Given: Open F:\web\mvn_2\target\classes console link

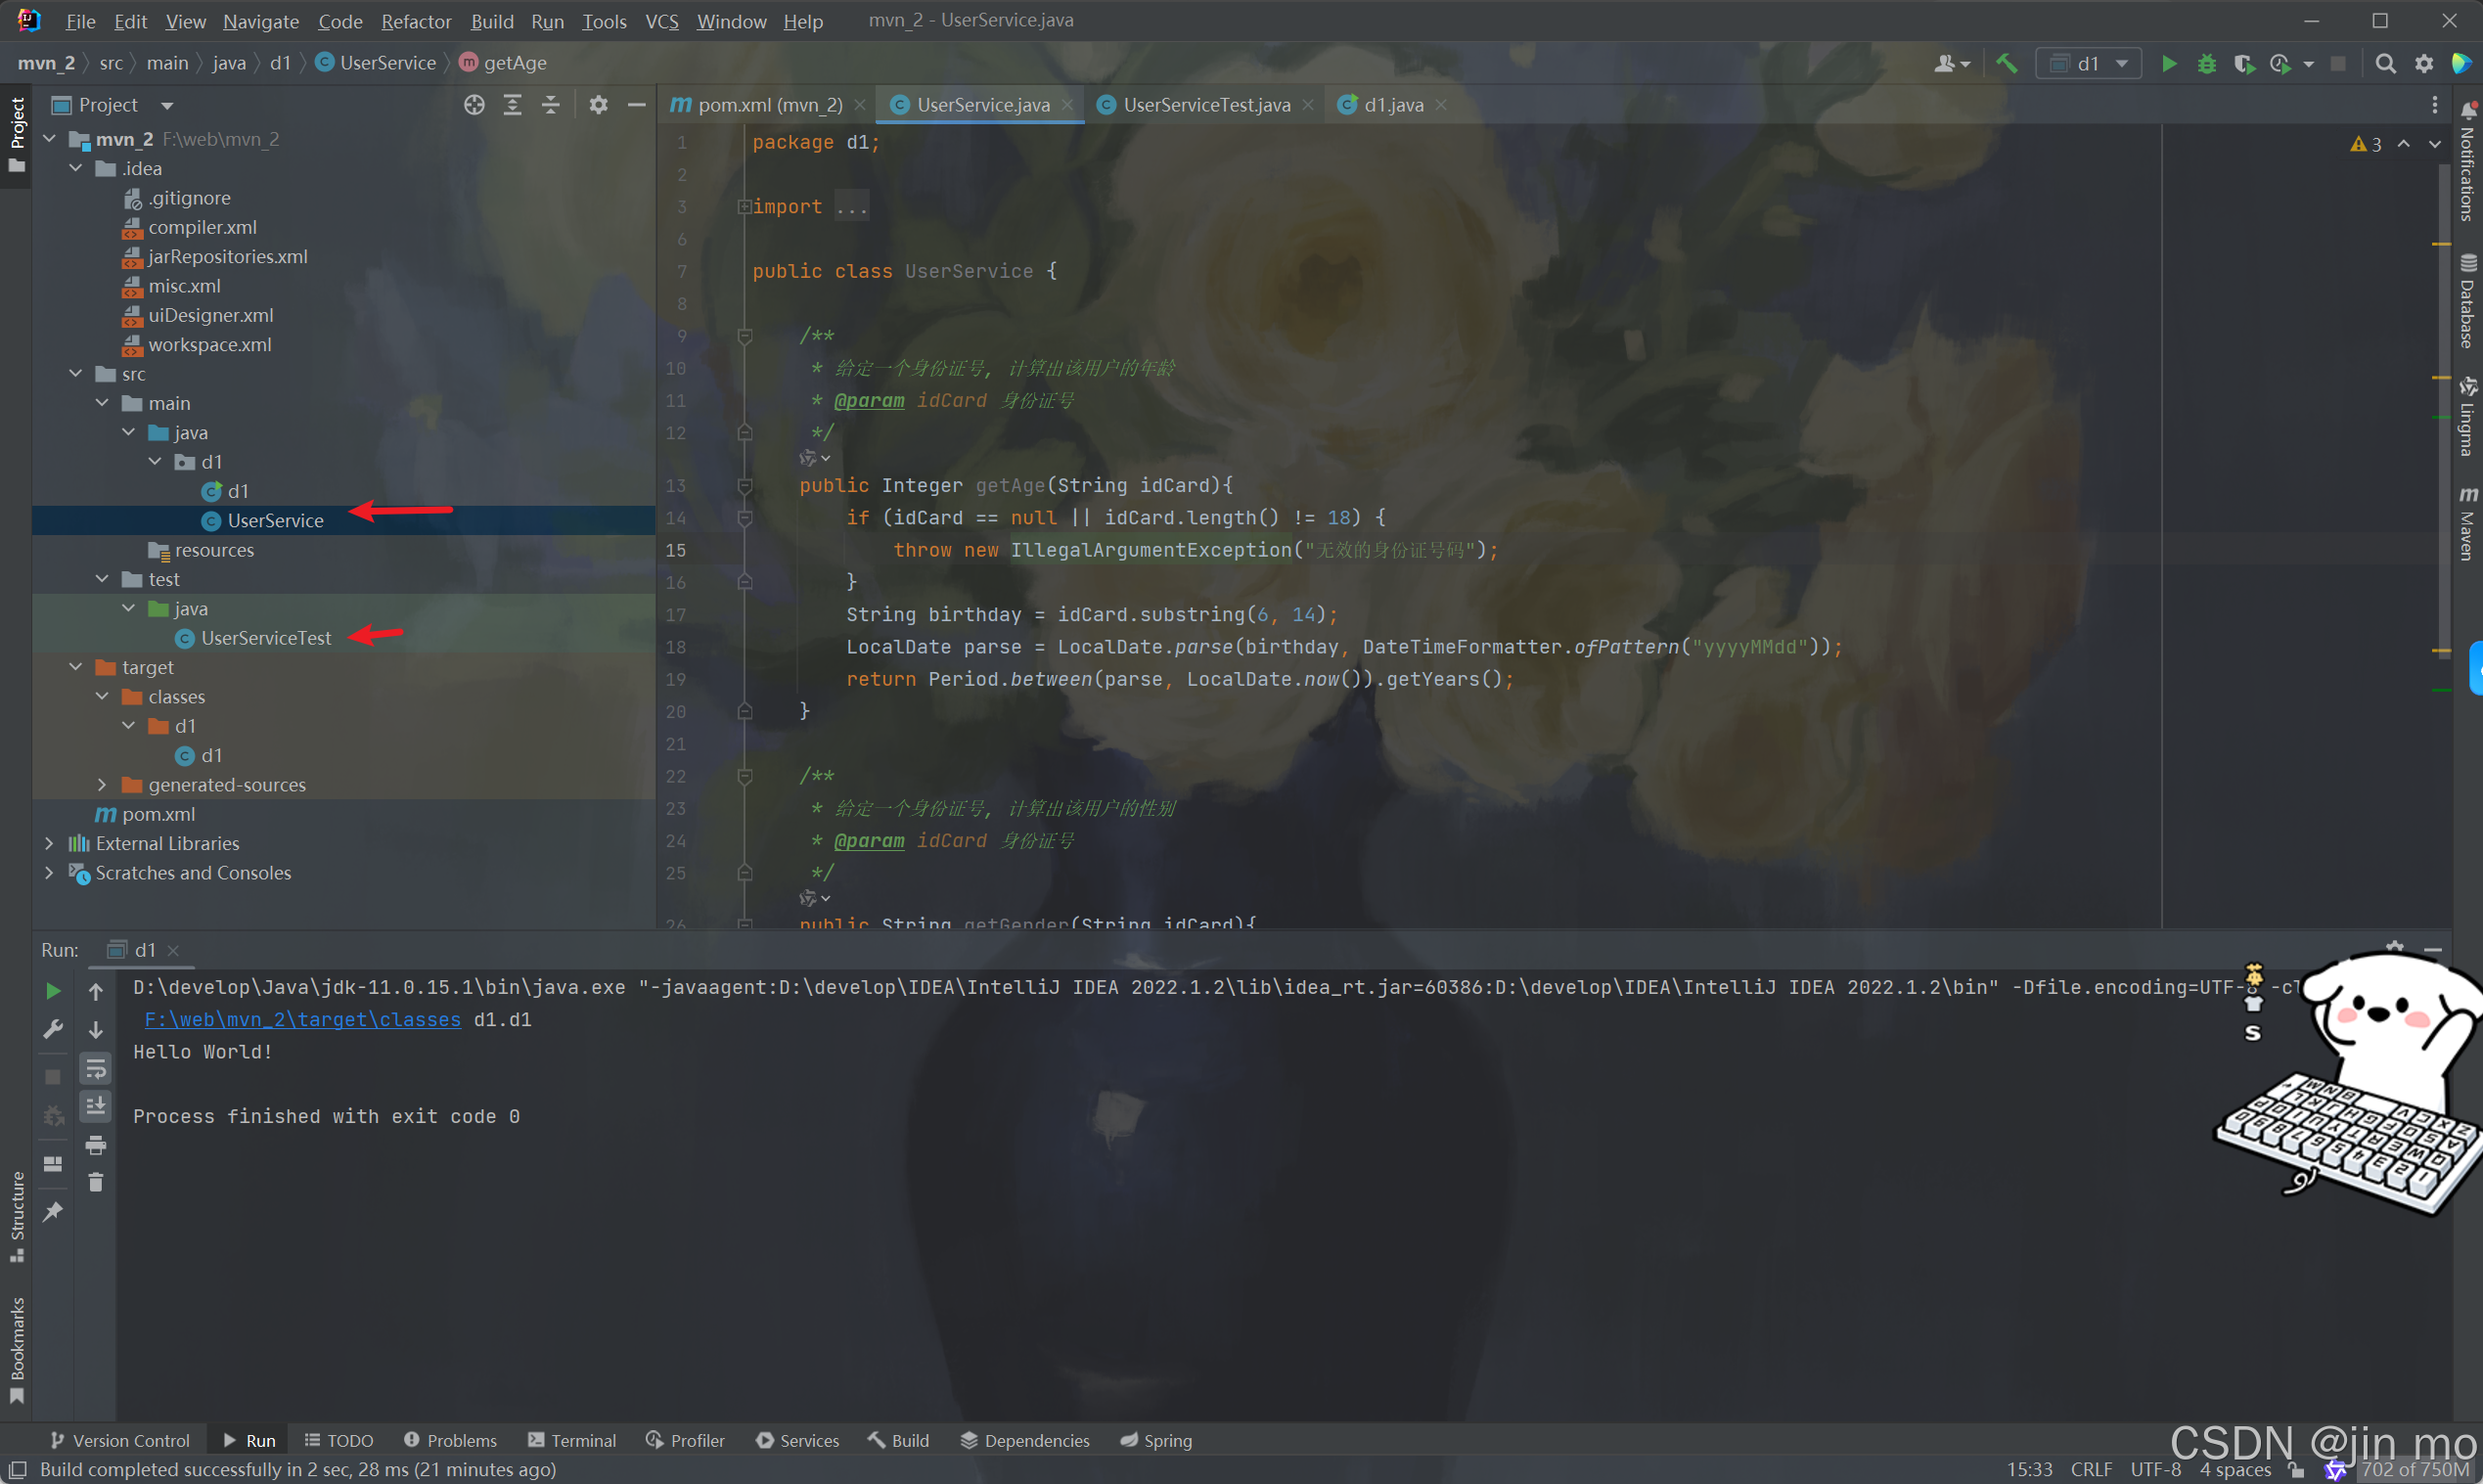Looking at the screenshot, I should tap(303, 1020).
